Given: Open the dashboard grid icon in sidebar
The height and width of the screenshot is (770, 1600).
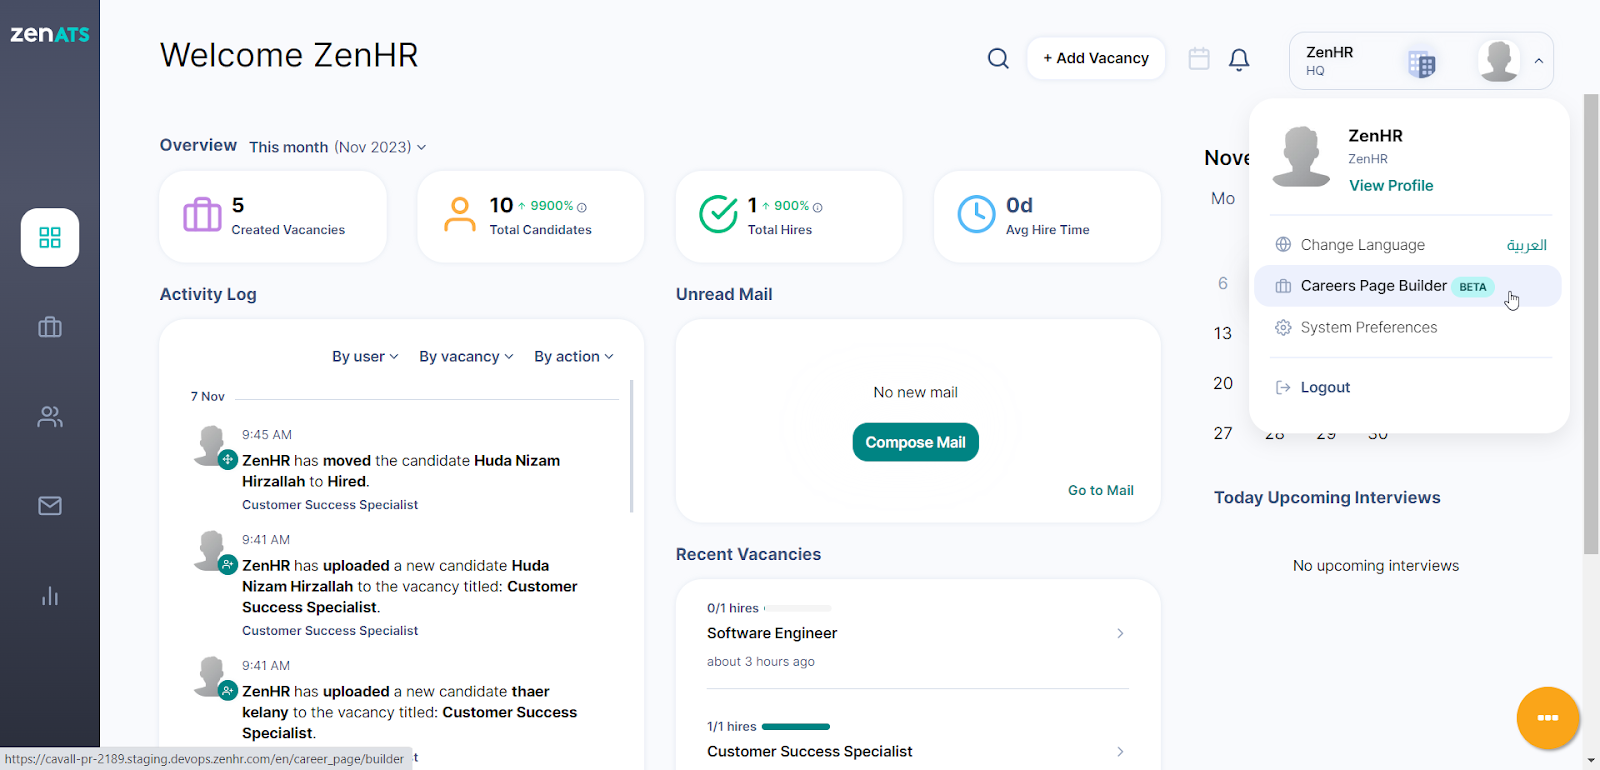Looking at the screenshot, I should [50, 237].
